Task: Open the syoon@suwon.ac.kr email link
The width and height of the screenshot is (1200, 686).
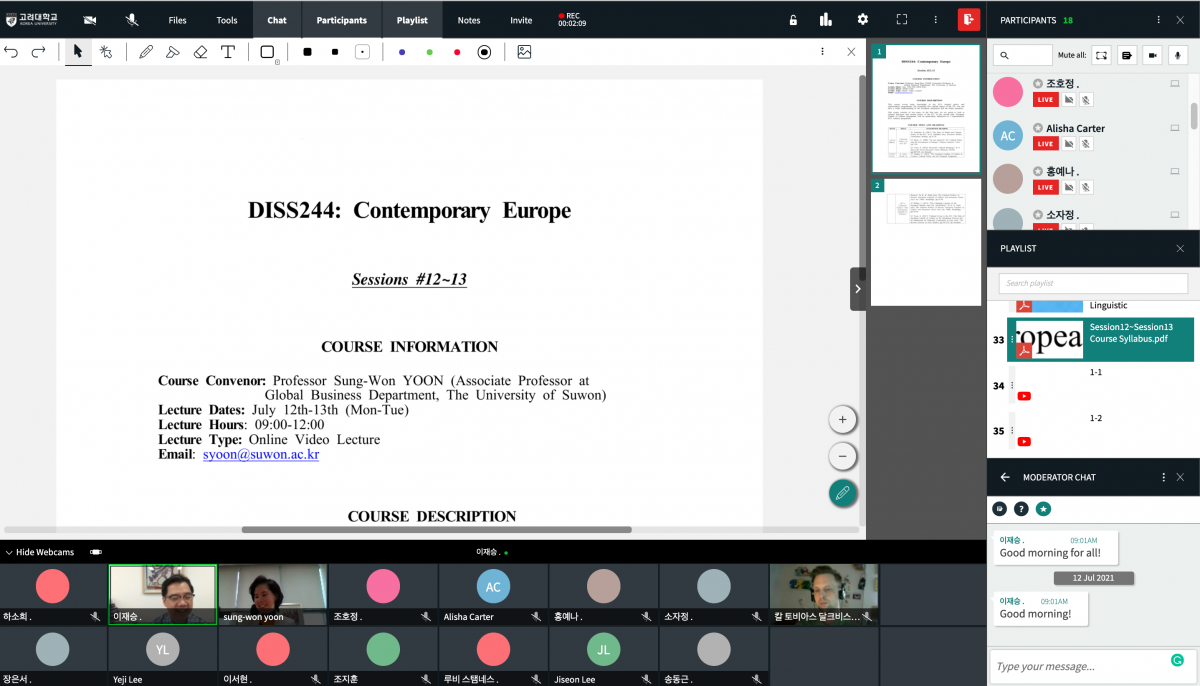Action: click(260, 454)
